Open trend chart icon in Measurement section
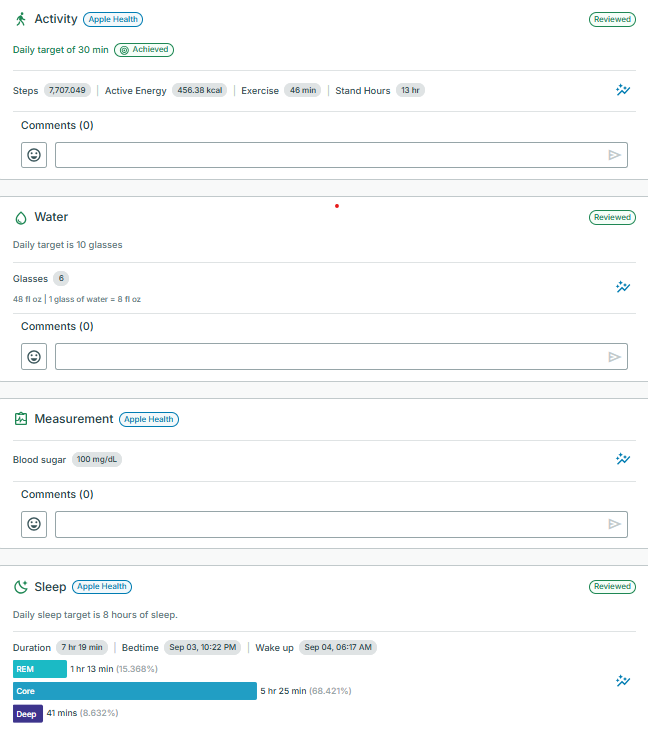 [623, 459]
